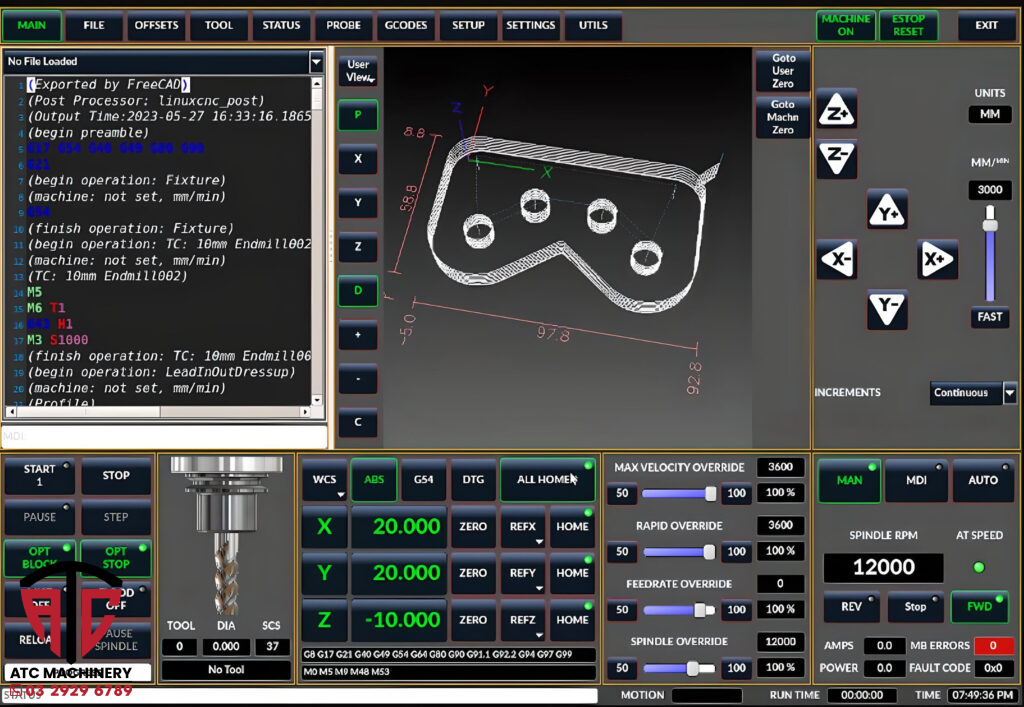Switch to the GCODES tab

pyautogui.click(x=406, y=27)
